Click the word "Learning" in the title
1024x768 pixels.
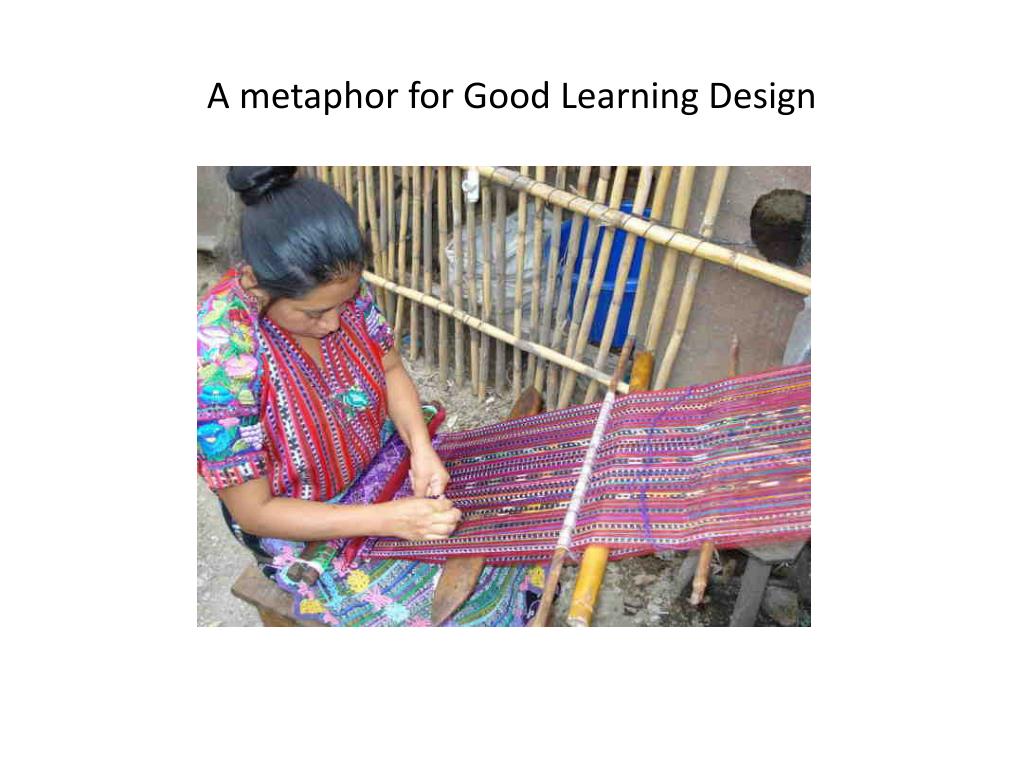[x=630, y=97]
